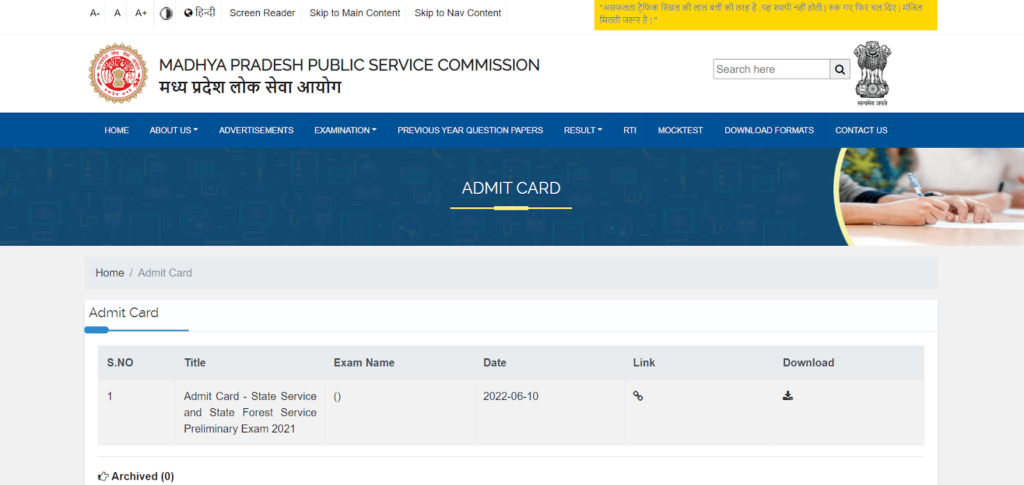The image size is (1024, 485).
Task: Click Home breadcrumb link
Action: [x=110, y=273]
